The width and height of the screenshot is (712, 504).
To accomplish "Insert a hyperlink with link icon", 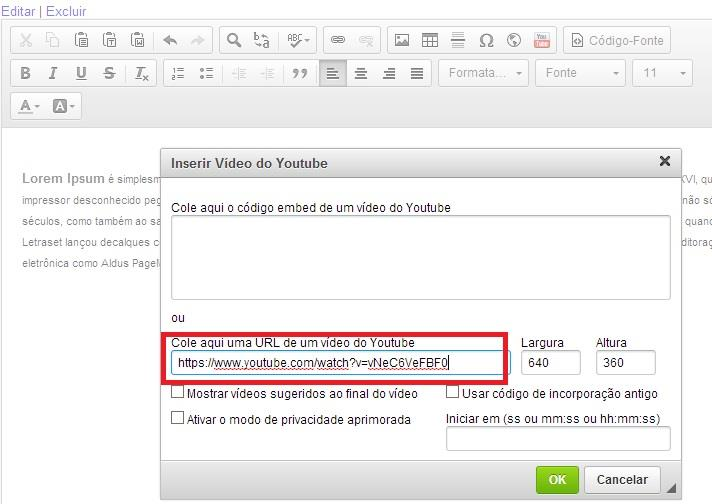I will [x=337, y=40].
